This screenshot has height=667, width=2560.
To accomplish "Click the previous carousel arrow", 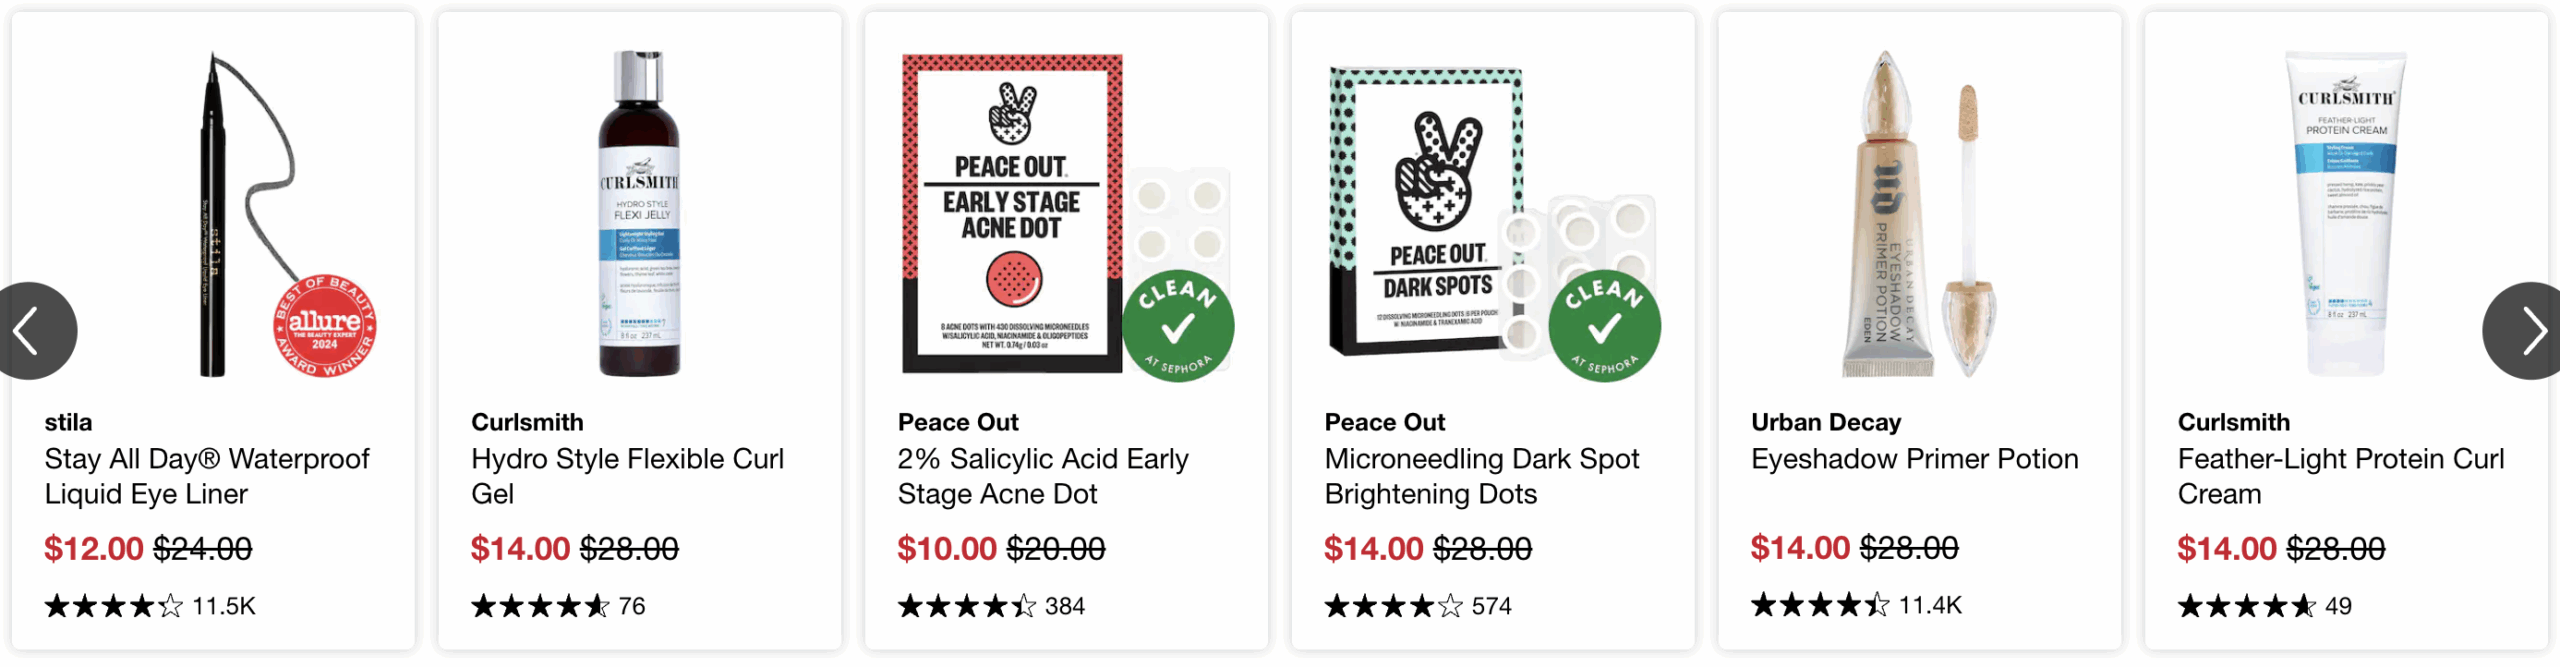I will pyautogui.click(x=30, y=331).
